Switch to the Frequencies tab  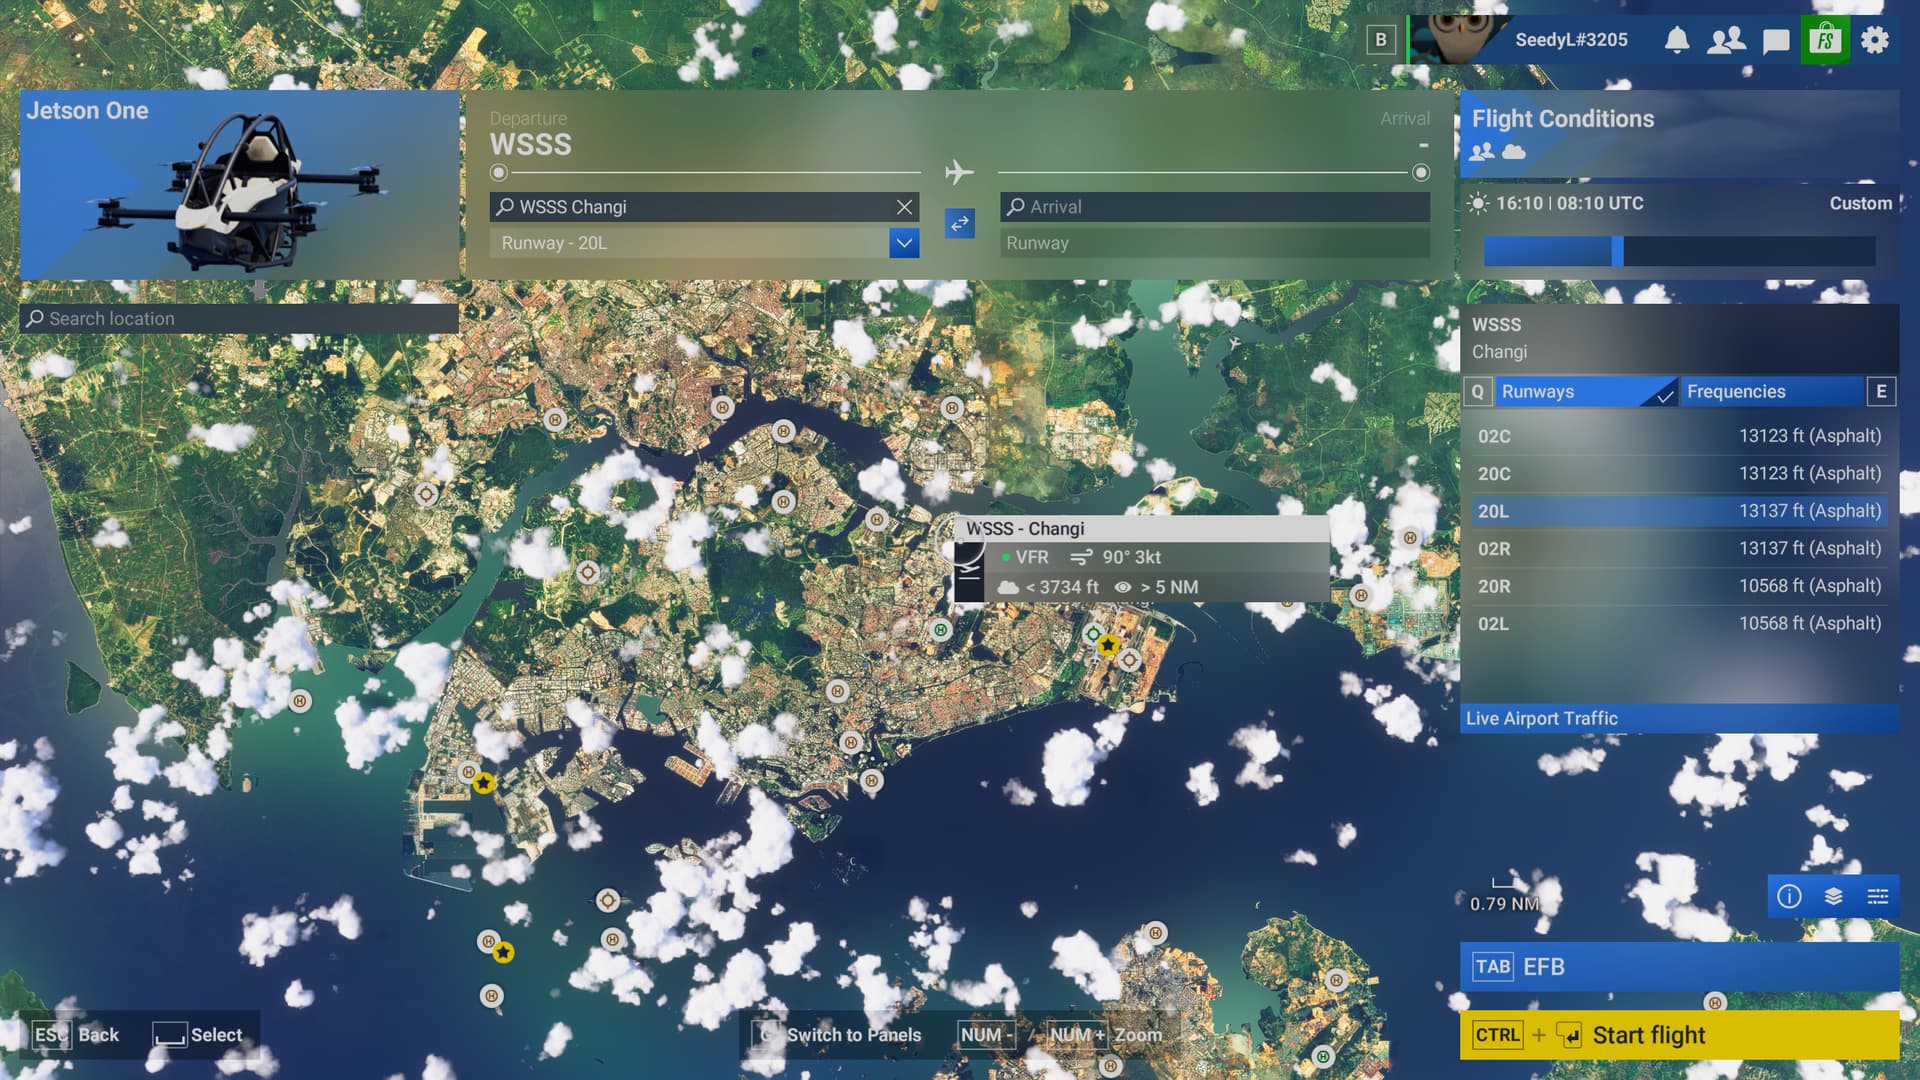click(1770, 392)
